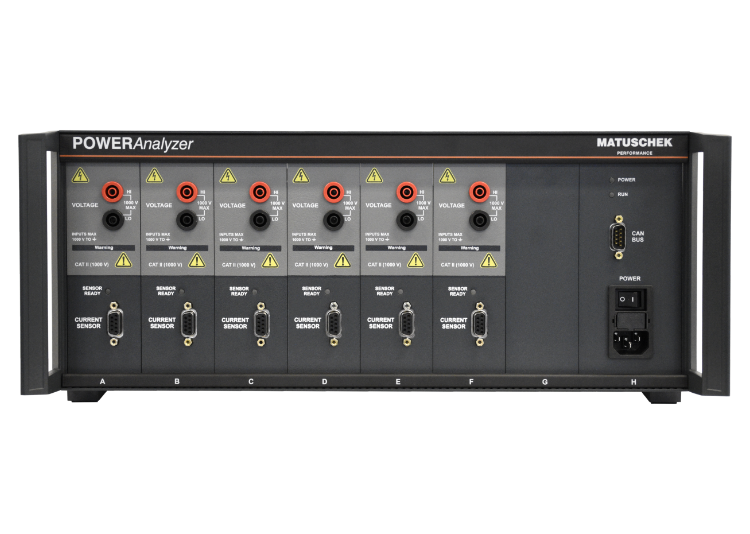Click the red HI voltage jack in slot C
The image size is (750, 534).
tap(260, 192)
